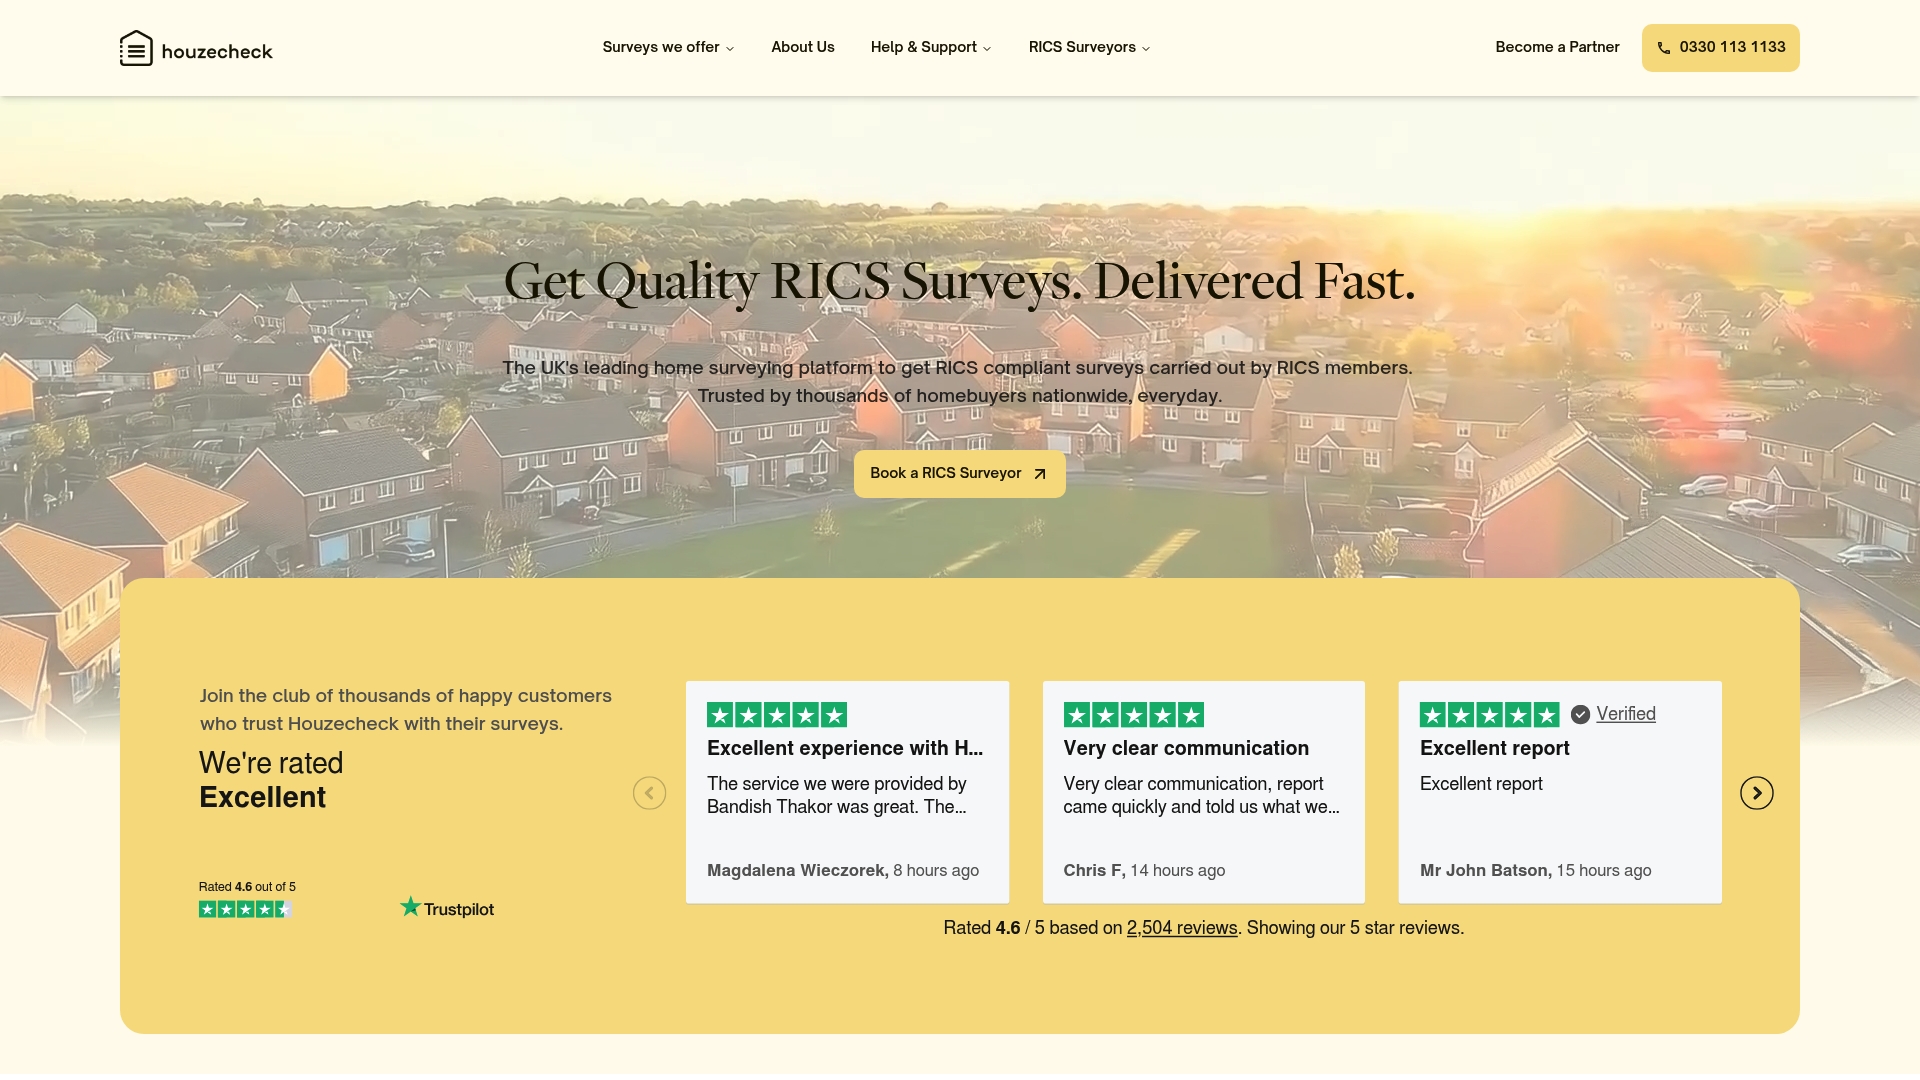Image resolution: width=1920 pixels, height=1080 pixels.
Task: Open the RICS Surveyors menu
Action: pyautogui.click(x=1089, y=47)
